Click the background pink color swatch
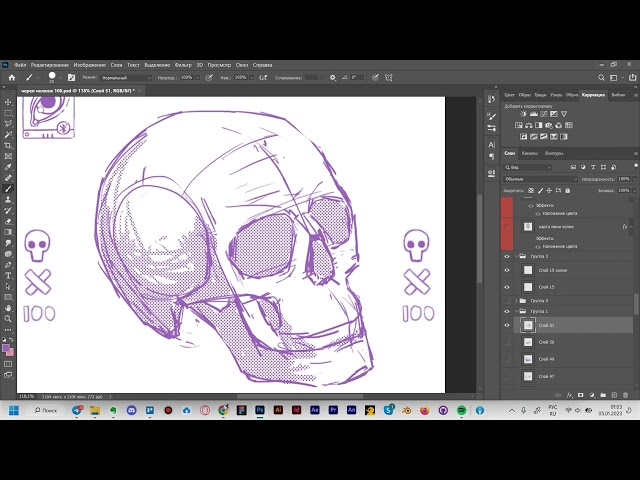The image size is (640, 480). (x=11, y=352)
